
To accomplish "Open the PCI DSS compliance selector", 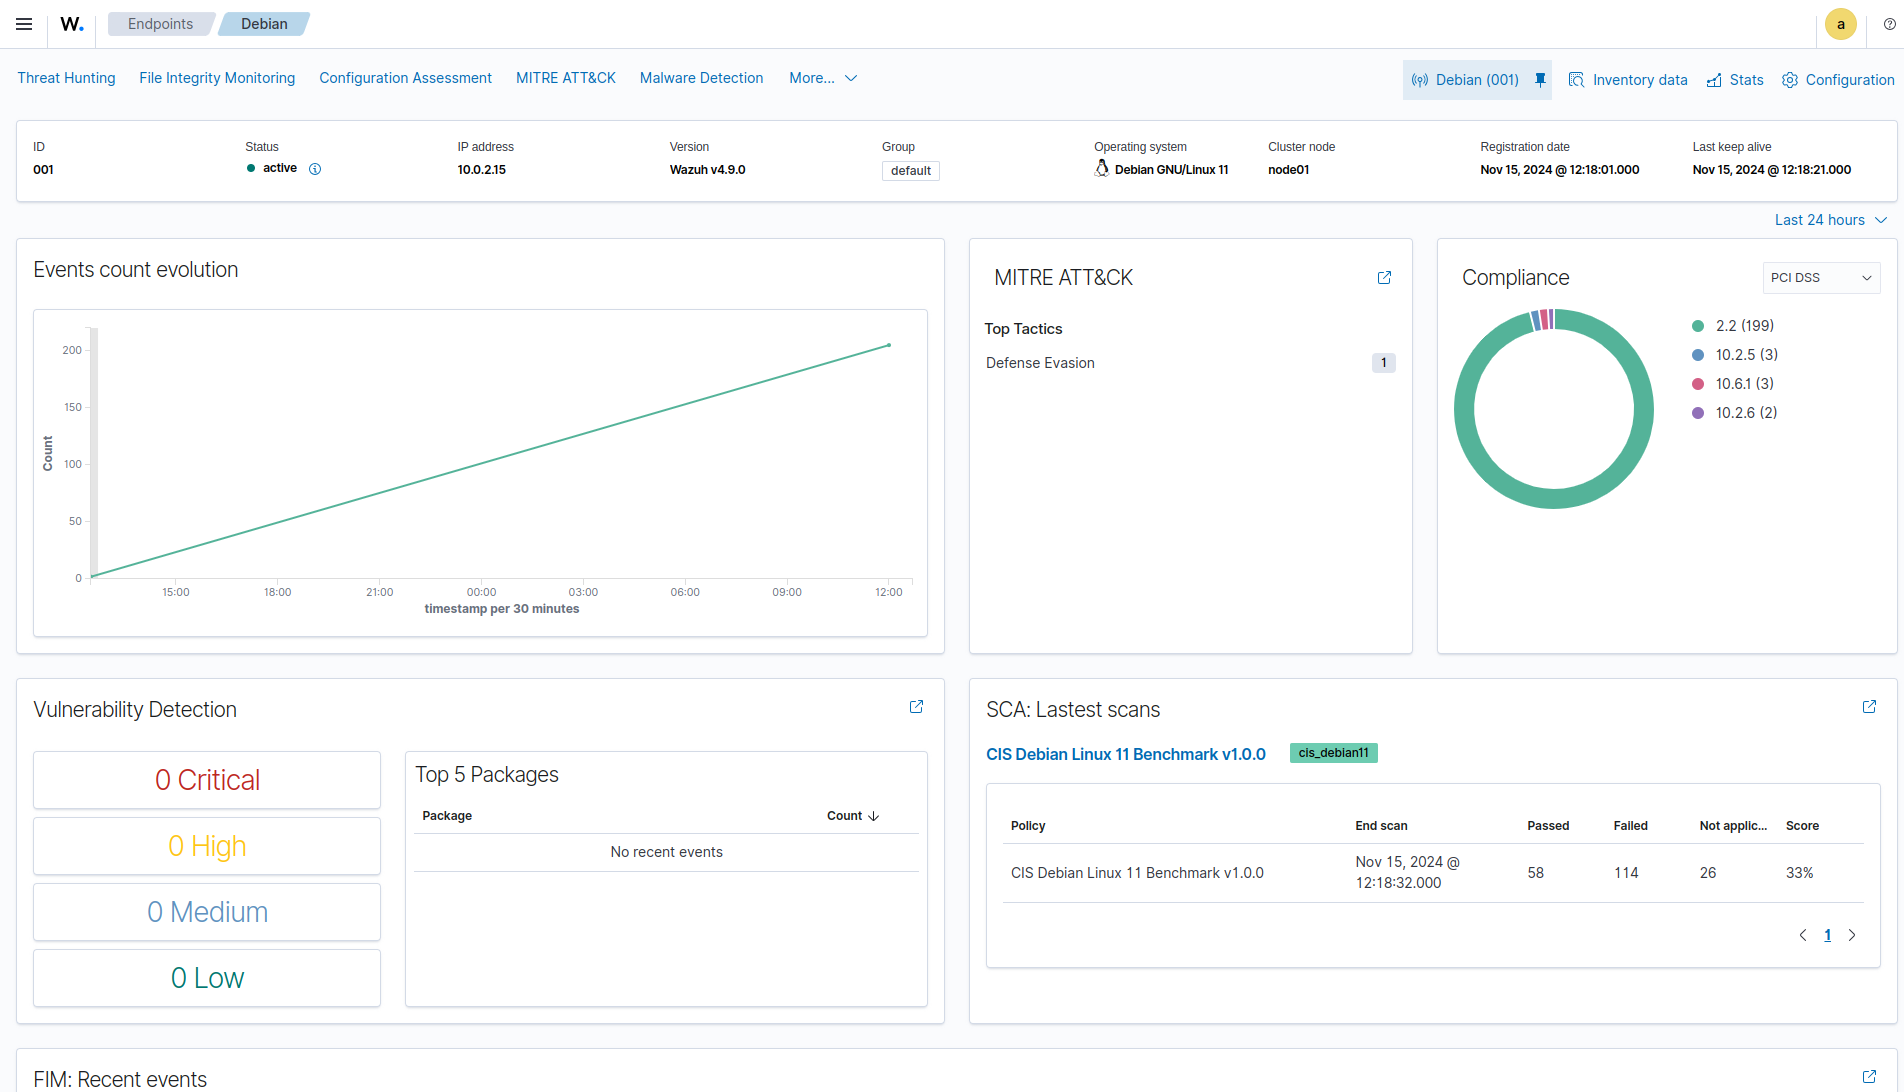I will click(x=1820, y=278).
